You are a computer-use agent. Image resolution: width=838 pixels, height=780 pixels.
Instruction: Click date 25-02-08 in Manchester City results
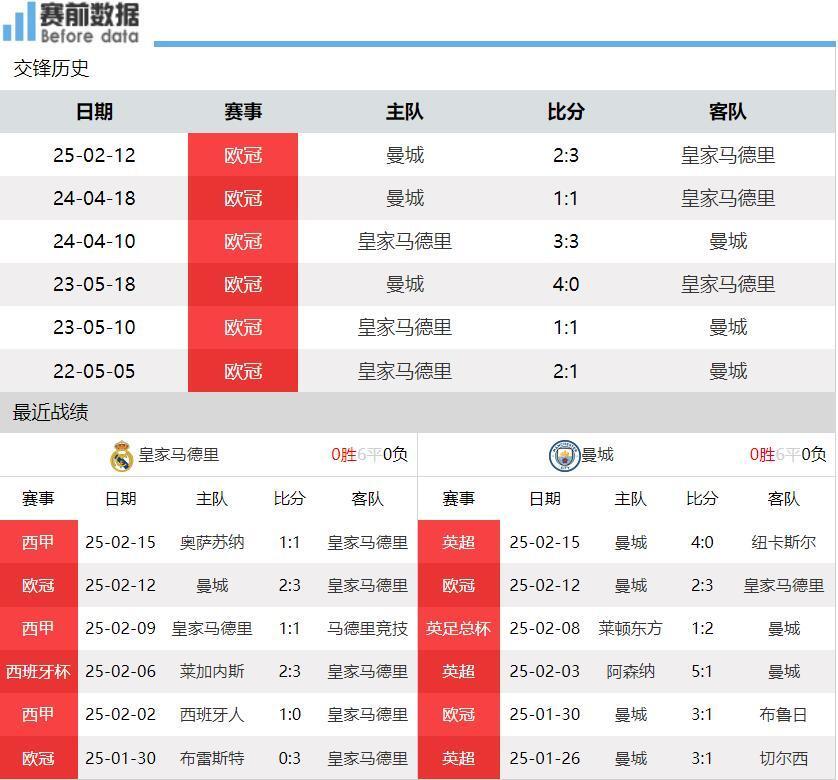tap(545, 628)
